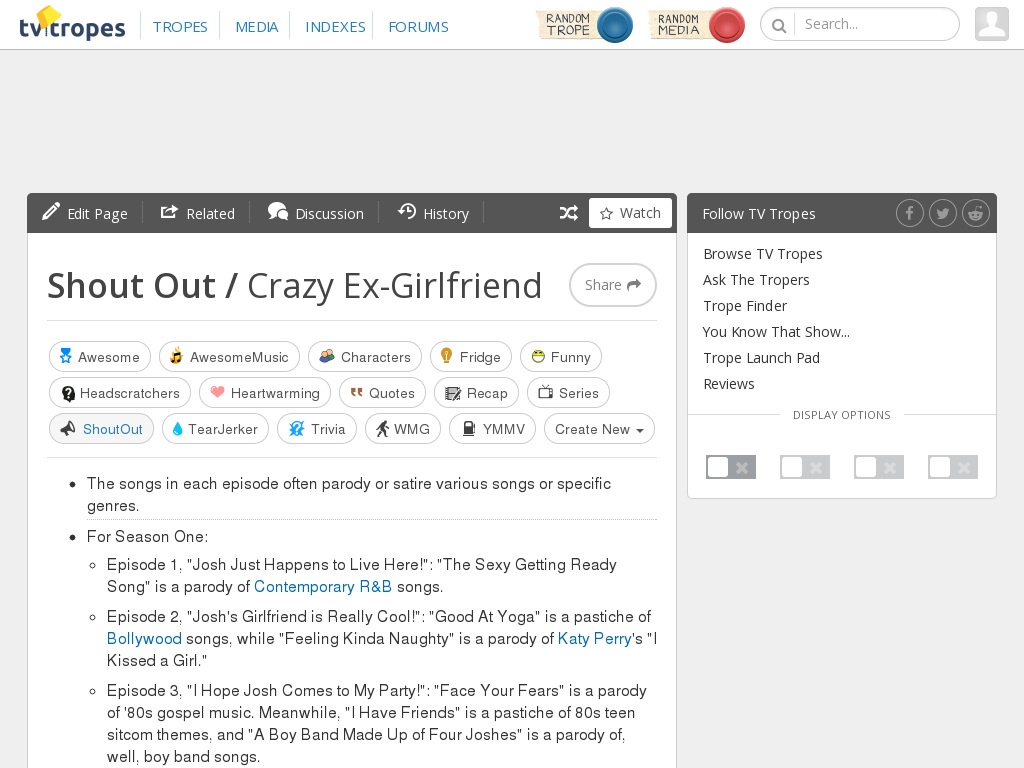Viewport: 1024px width, 768px height.
Task: Follow TV Tropes on Reddit
Action: (976, 213)
